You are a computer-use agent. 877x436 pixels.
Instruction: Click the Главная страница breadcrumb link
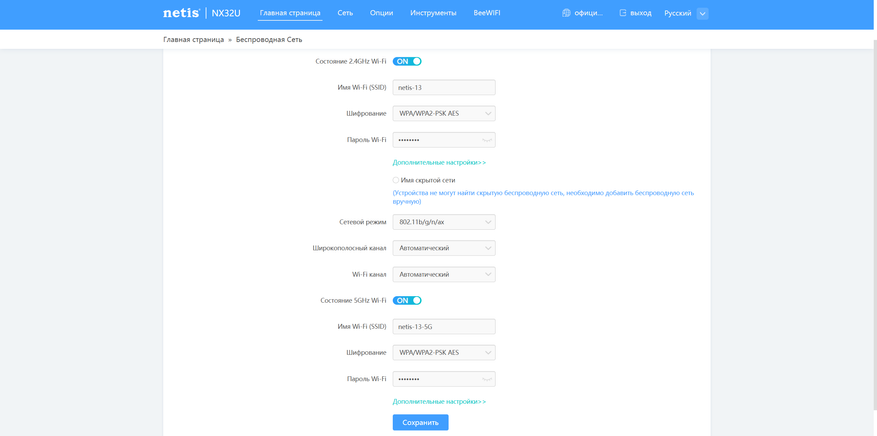coord(194,40)
